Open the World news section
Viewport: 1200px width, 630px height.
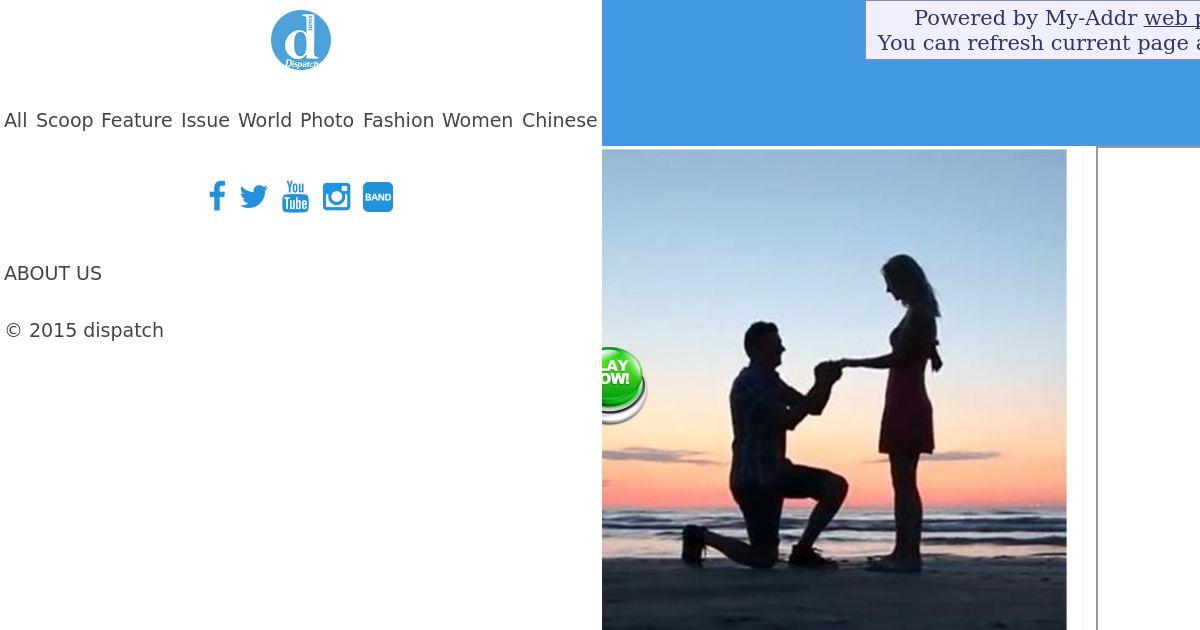coord(265,120)
